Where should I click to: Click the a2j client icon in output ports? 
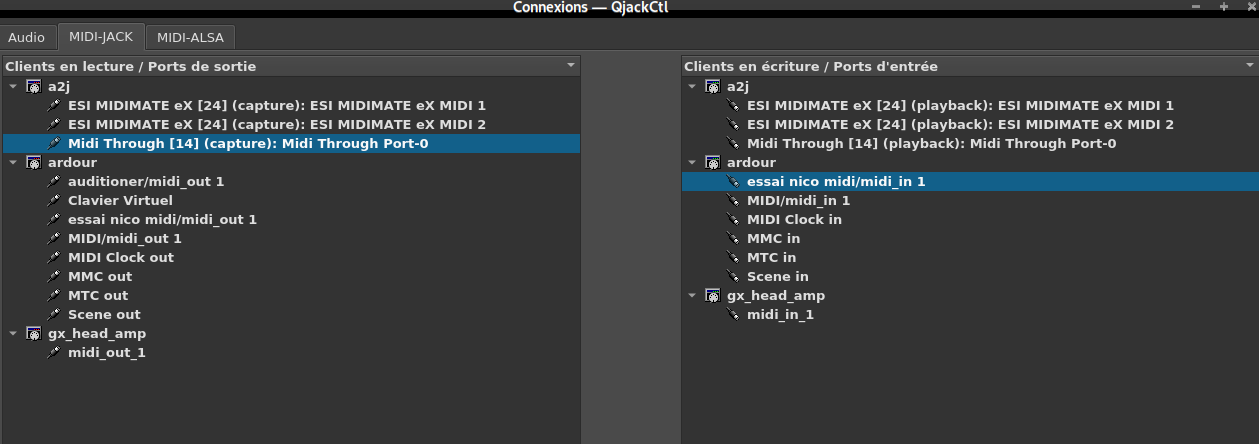[x=34, y=87]
